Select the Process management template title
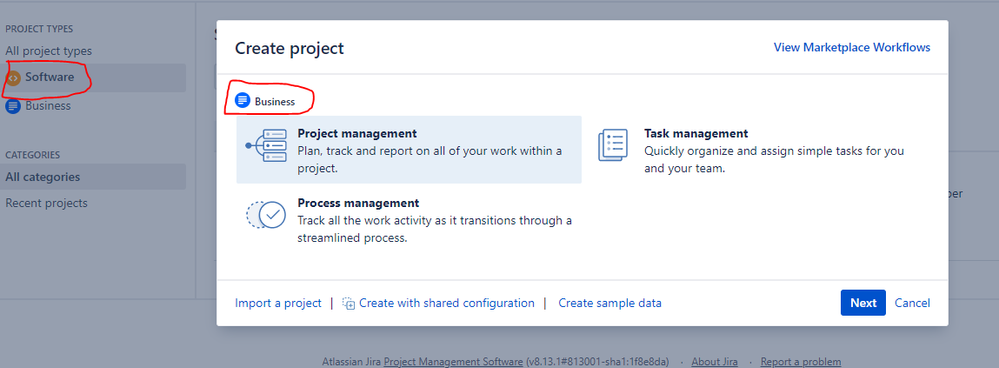999x368 pixels. 359,203
